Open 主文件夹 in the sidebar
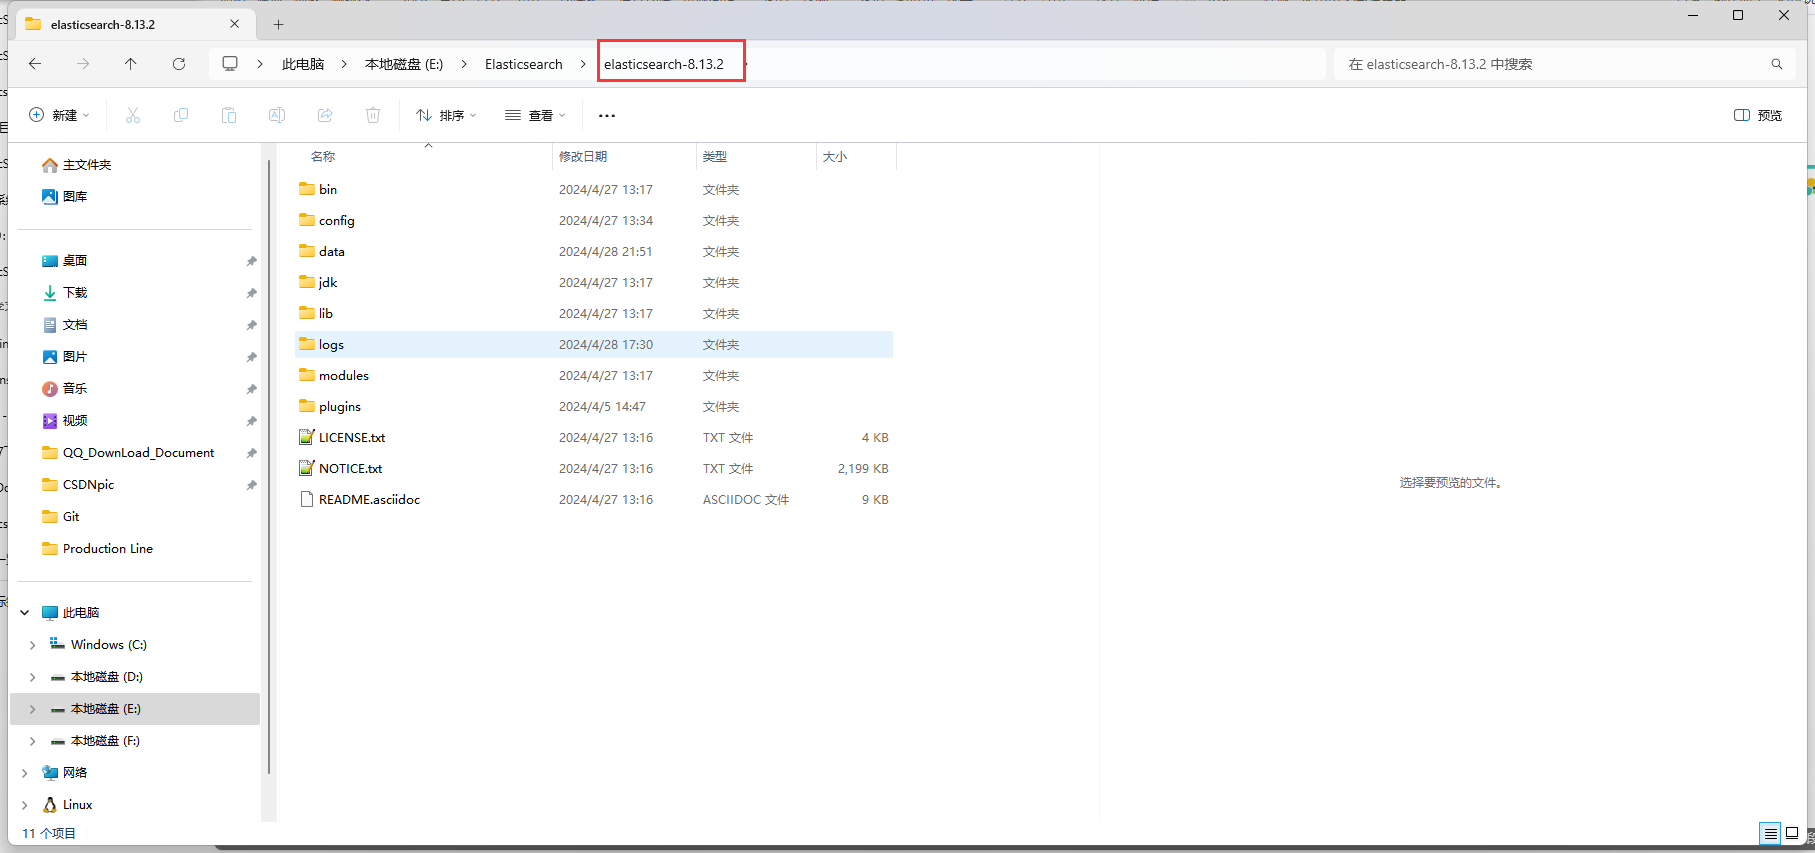Image resolution: width=1815 pixels, height=853 pixels. click(x=77, y=165)
